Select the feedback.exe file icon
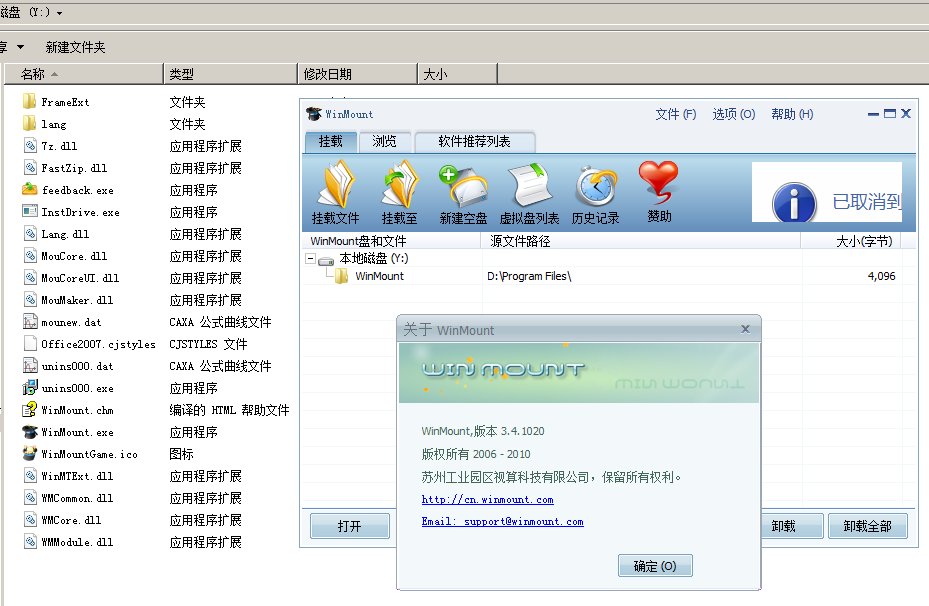Viewport: 929px width, 606px height. point(30,190)
